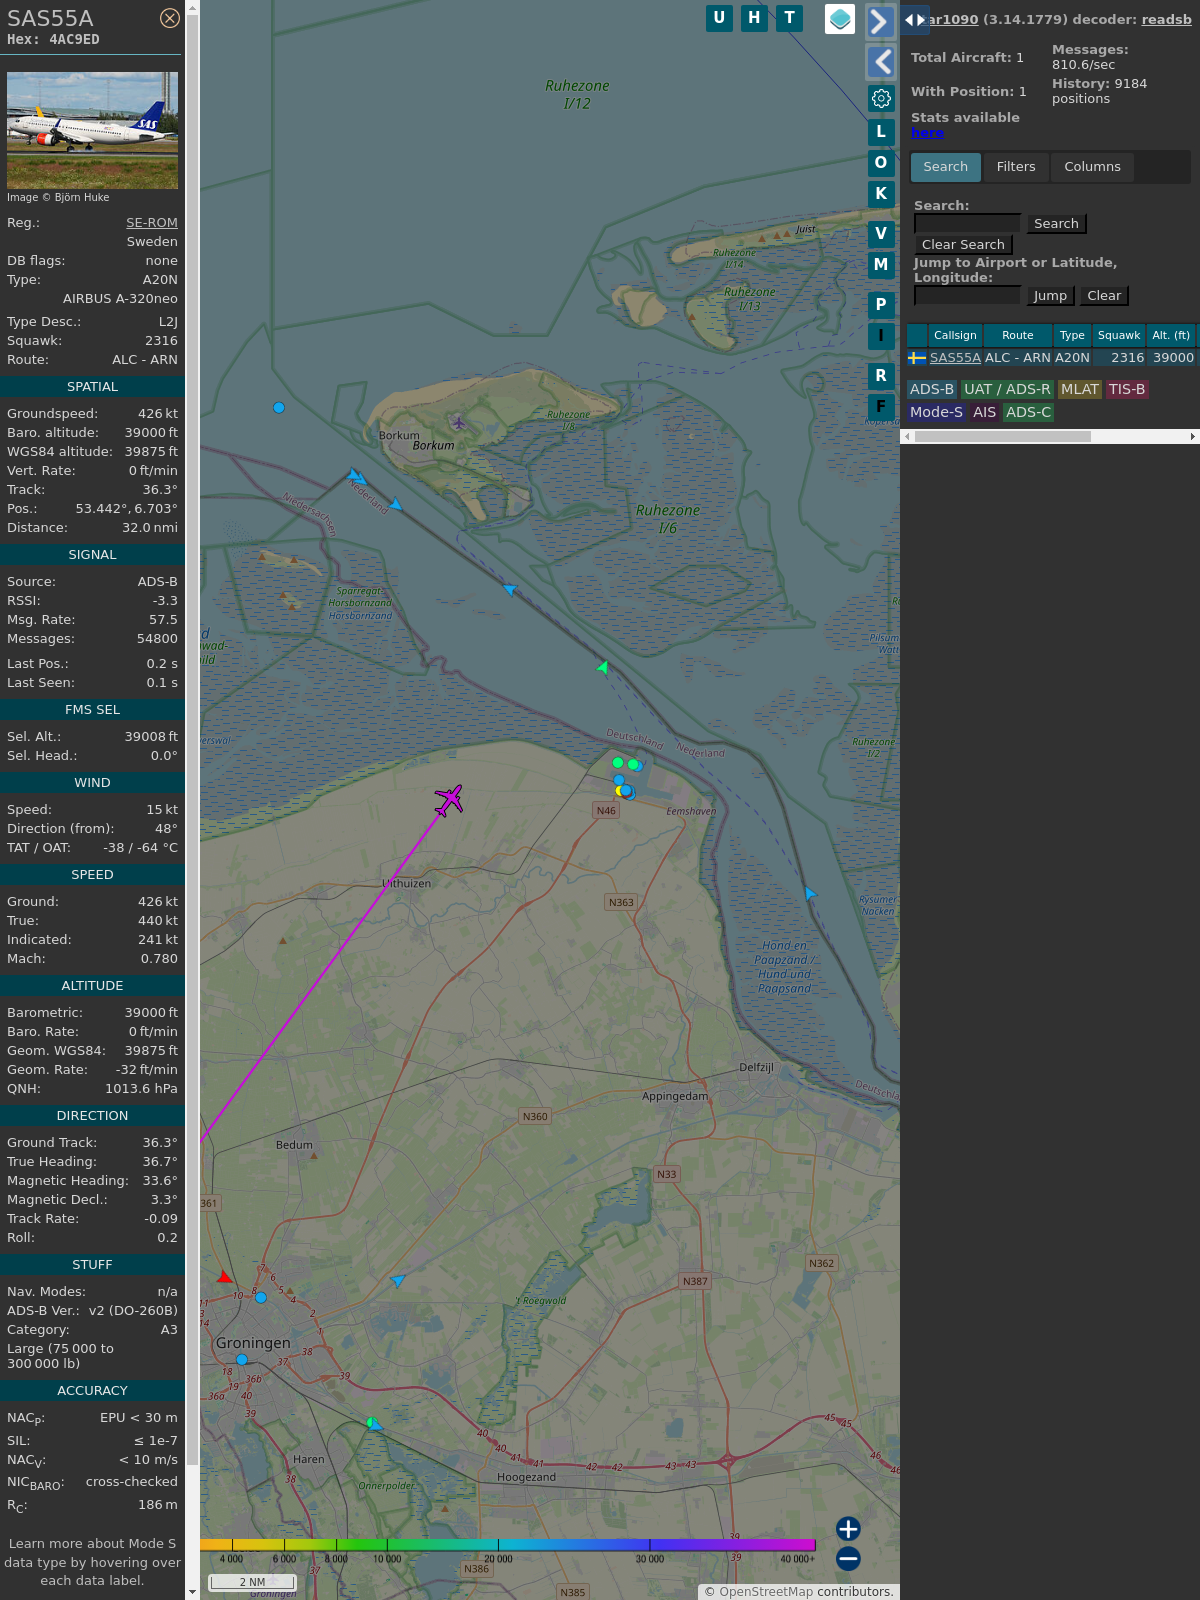Open the map layer switcher icon

point(840,19)
